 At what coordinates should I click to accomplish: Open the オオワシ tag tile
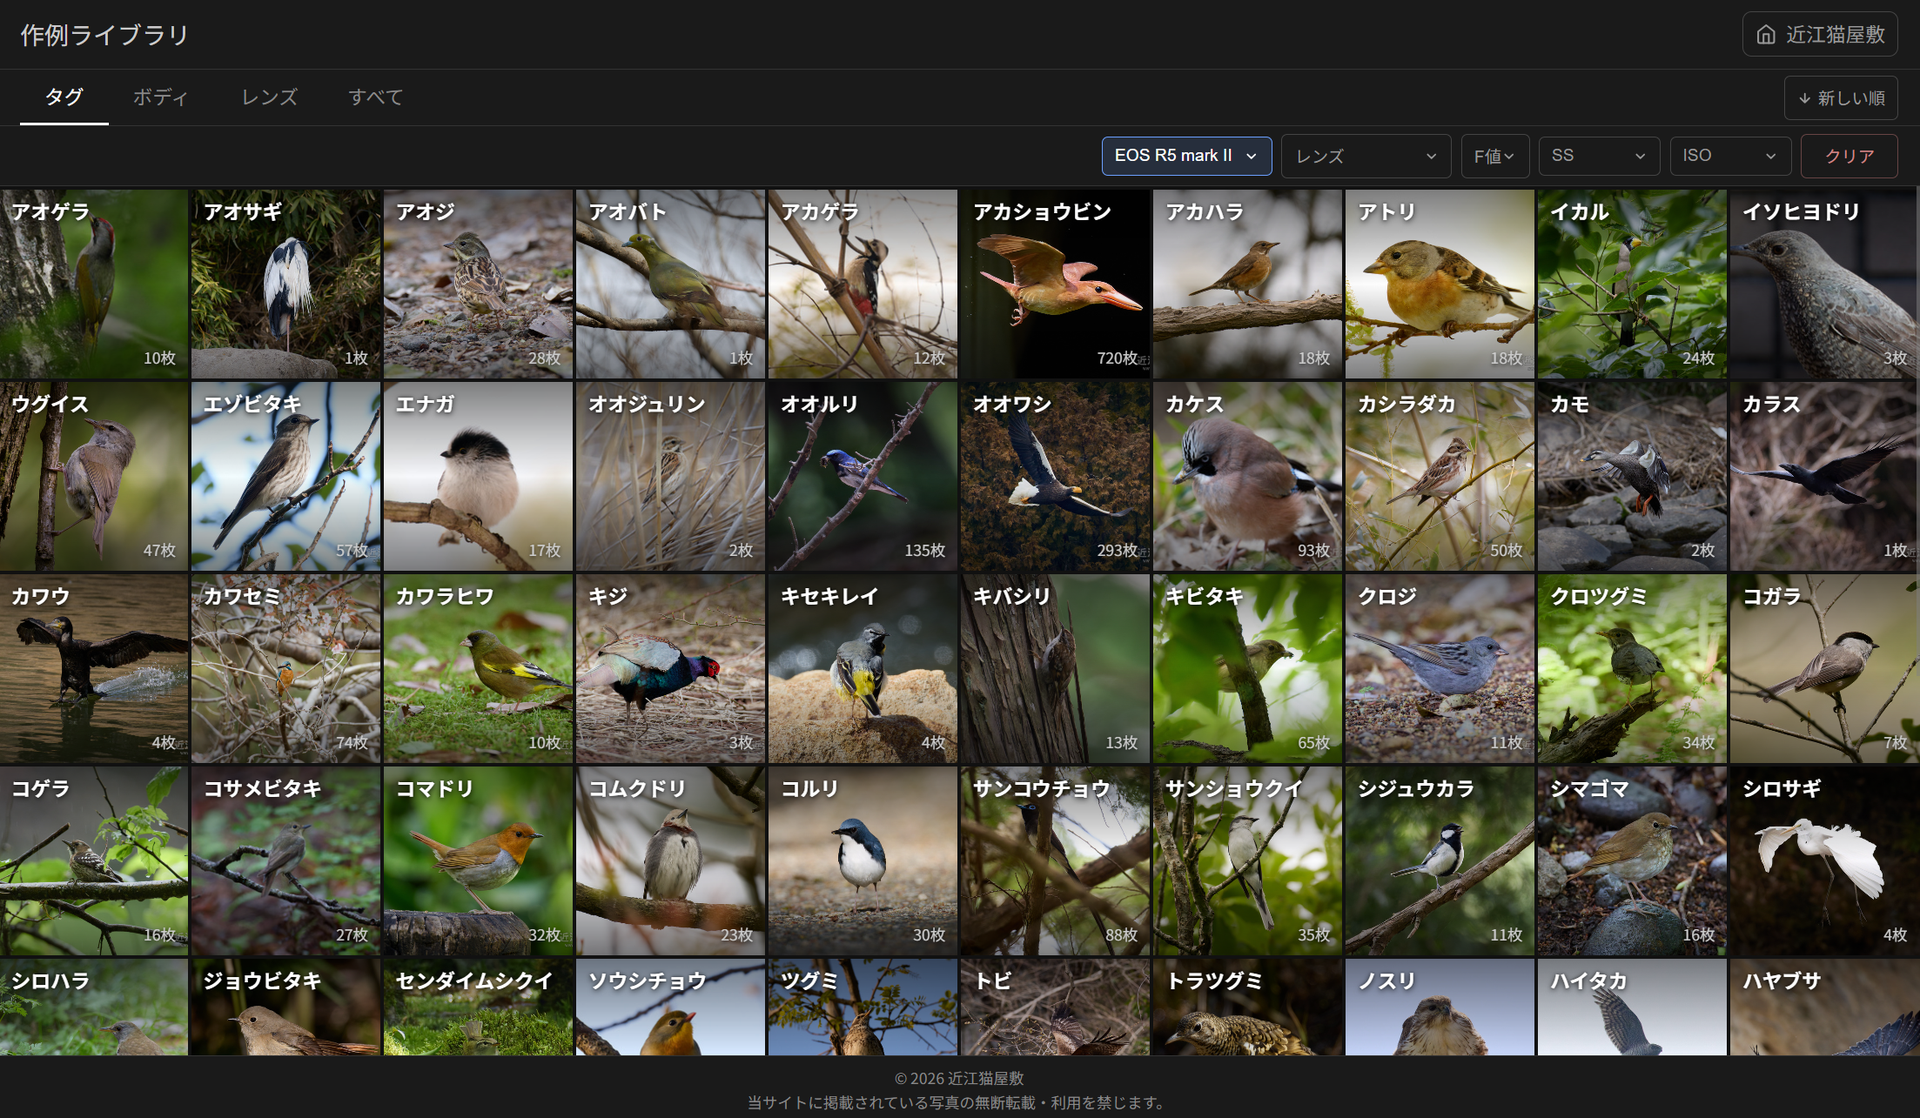1054,477
